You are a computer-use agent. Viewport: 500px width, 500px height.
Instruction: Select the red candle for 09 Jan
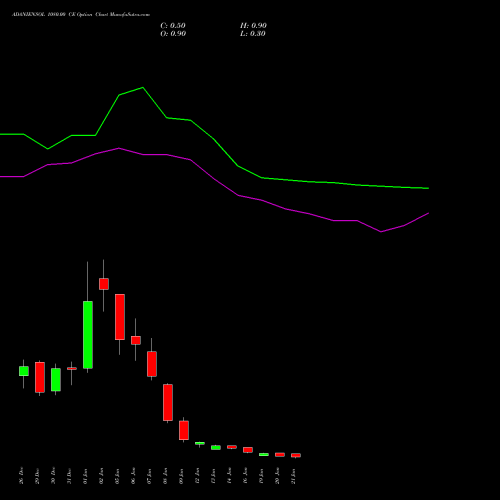[x=184, y=430]
